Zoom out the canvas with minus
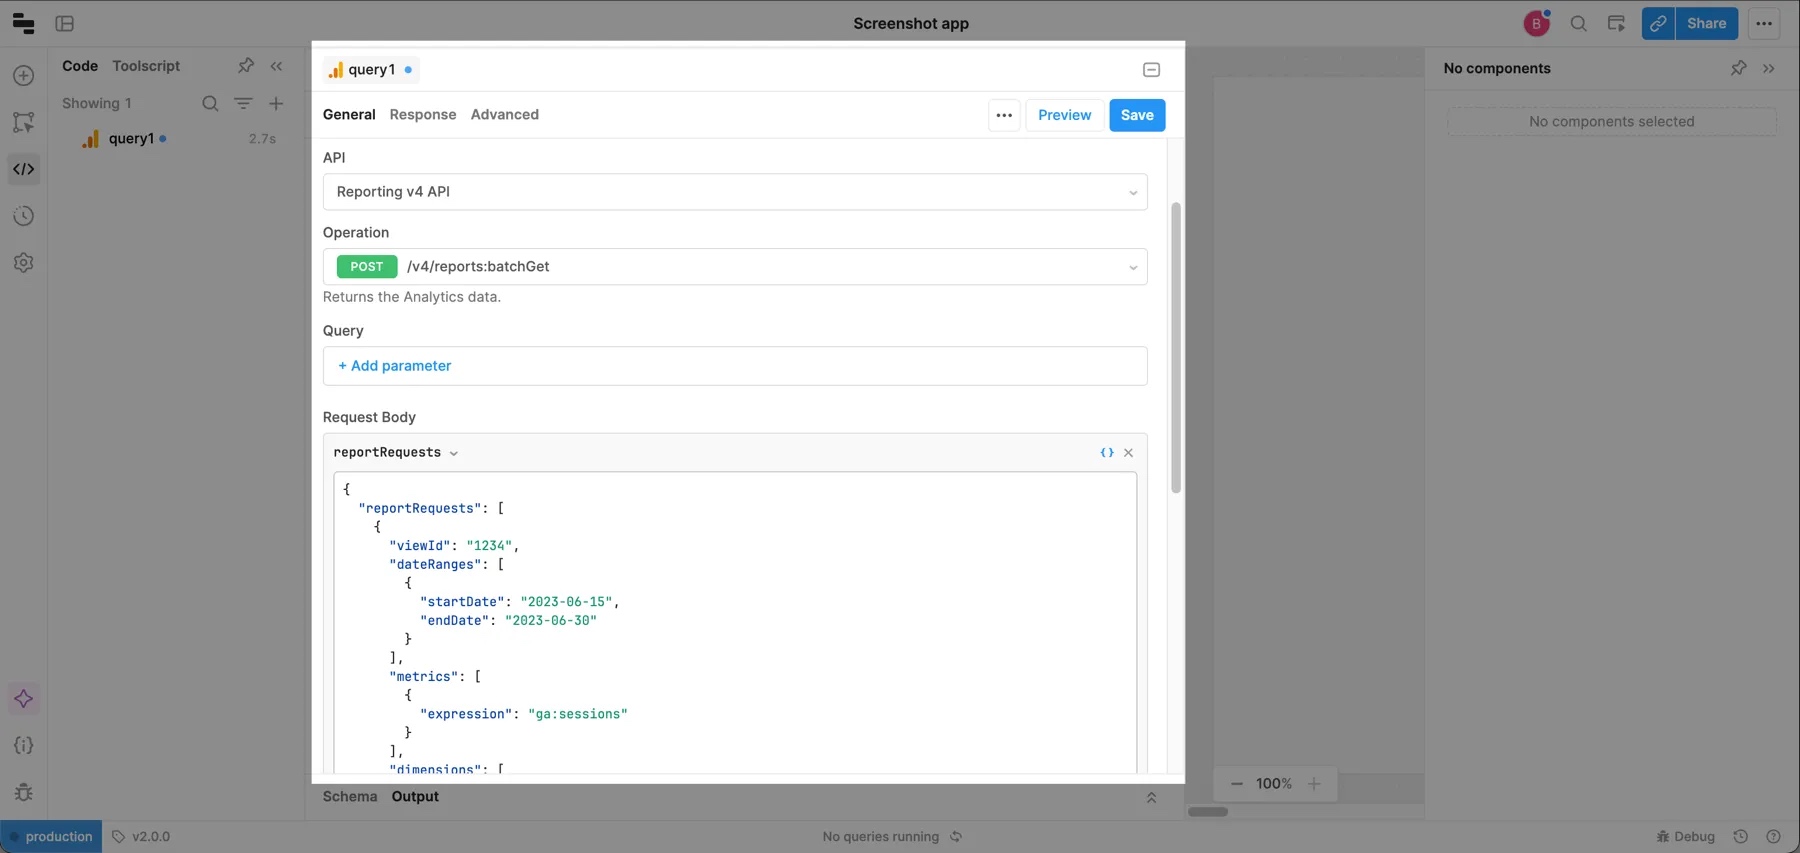1800x853 pixels. coord(1237,784)
